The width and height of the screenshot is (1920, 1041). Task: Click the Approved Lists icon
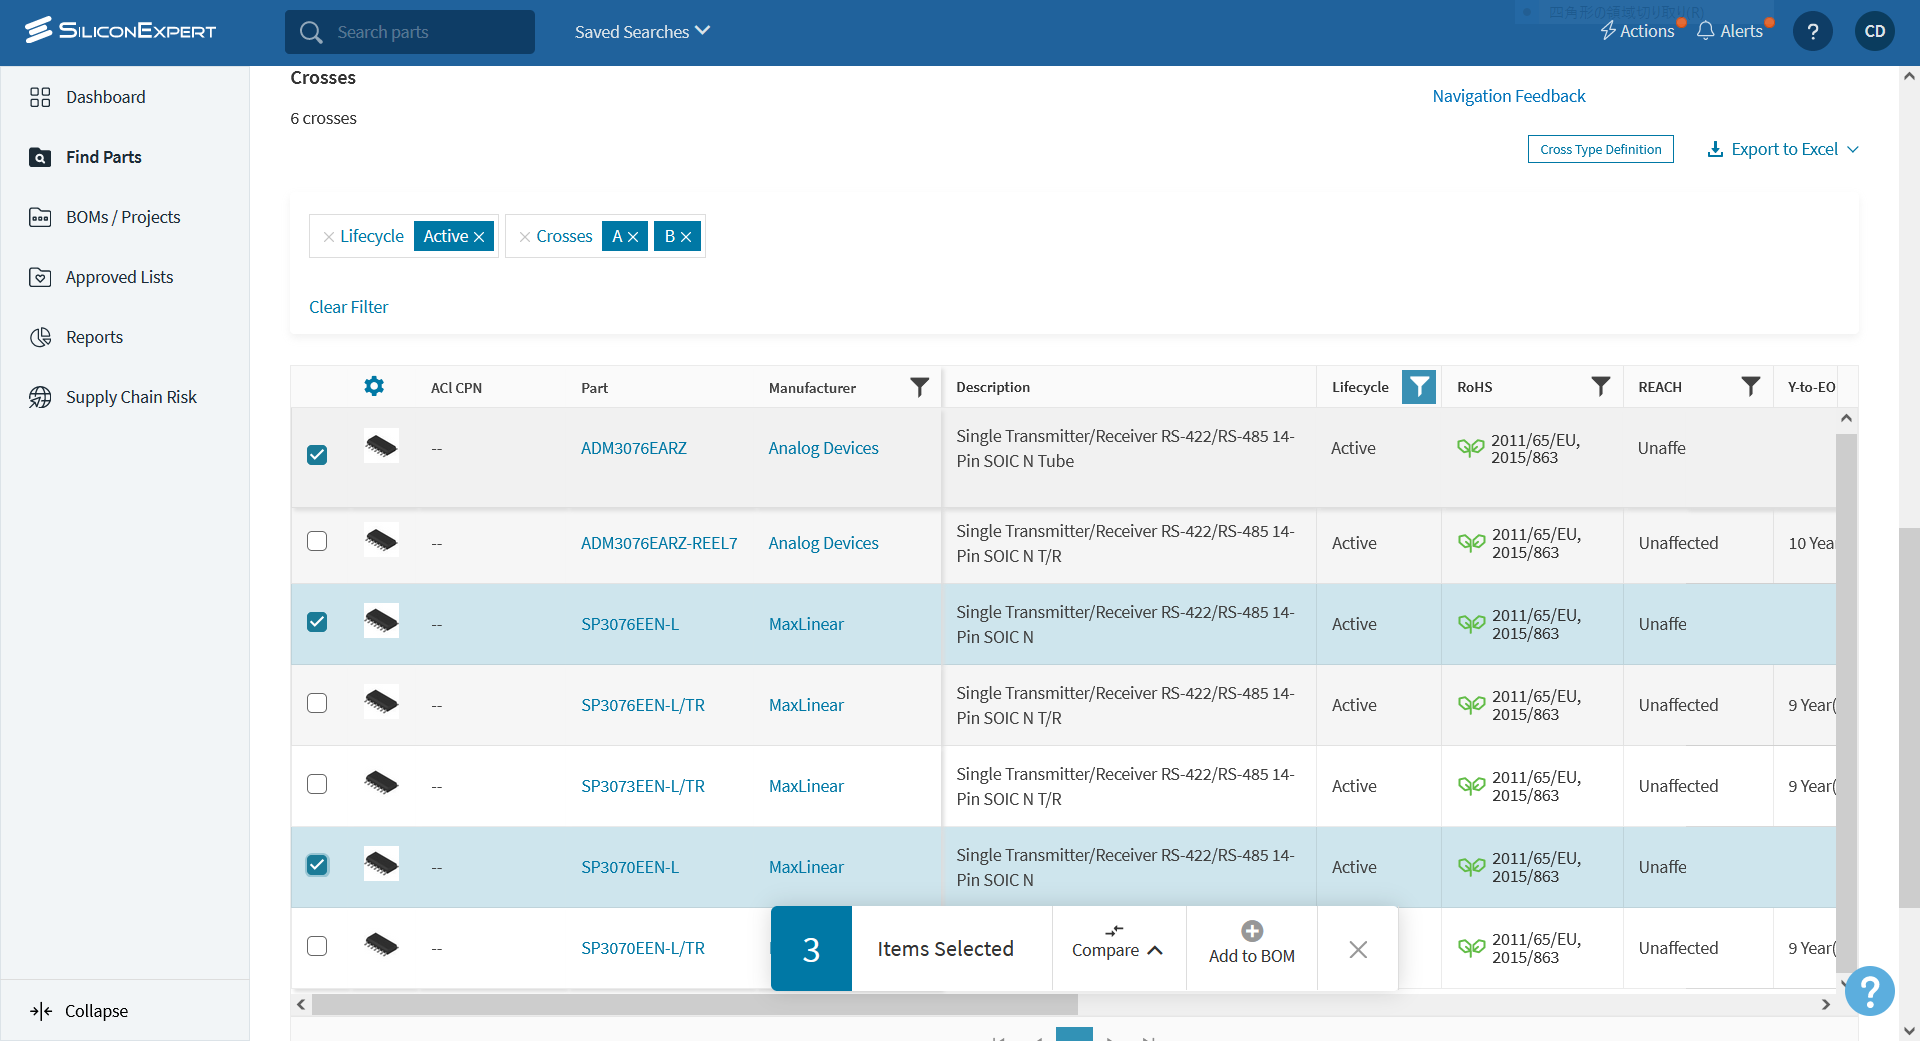click(x=40, y=277)
